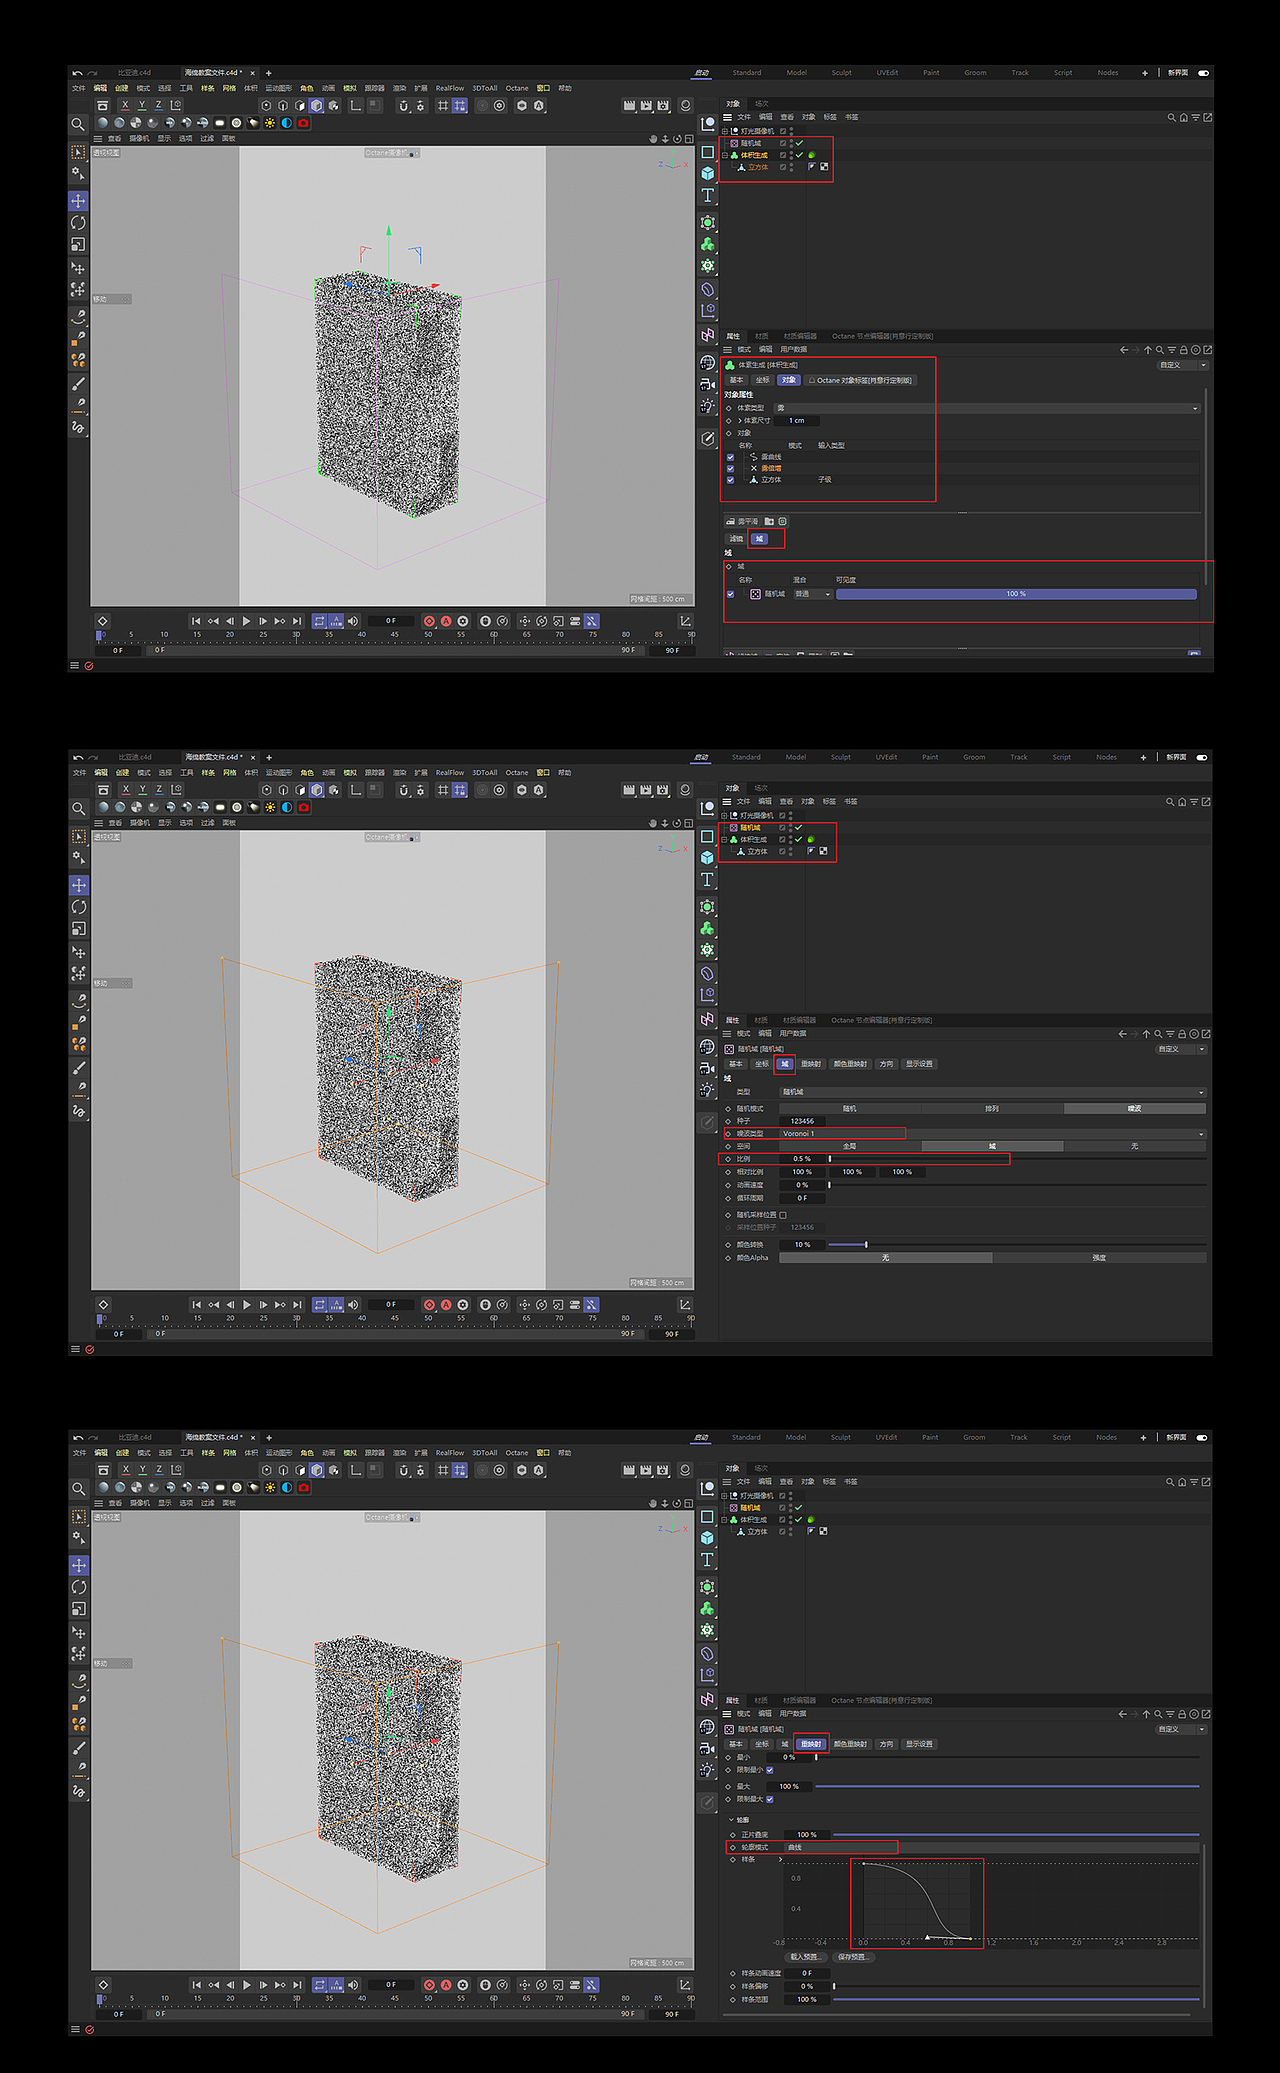Viewport: 1280px width, 2073px height.
Task: Switch to the 滤镜 tab
Action: pos(736,539)
